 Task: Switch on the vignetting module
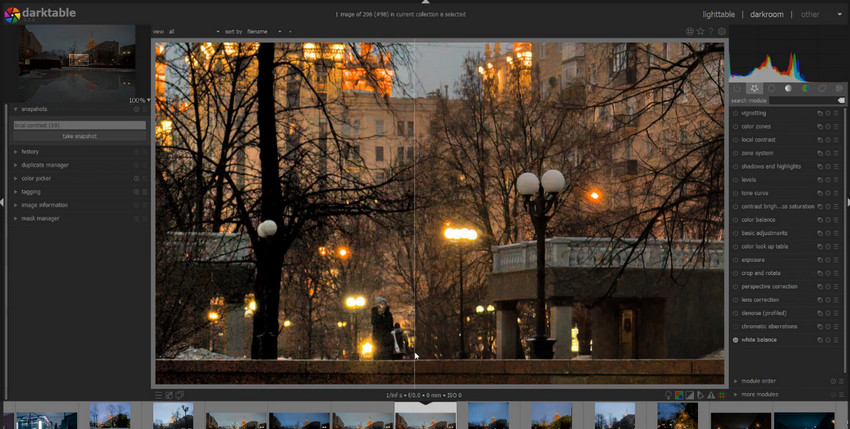(736, 113)
